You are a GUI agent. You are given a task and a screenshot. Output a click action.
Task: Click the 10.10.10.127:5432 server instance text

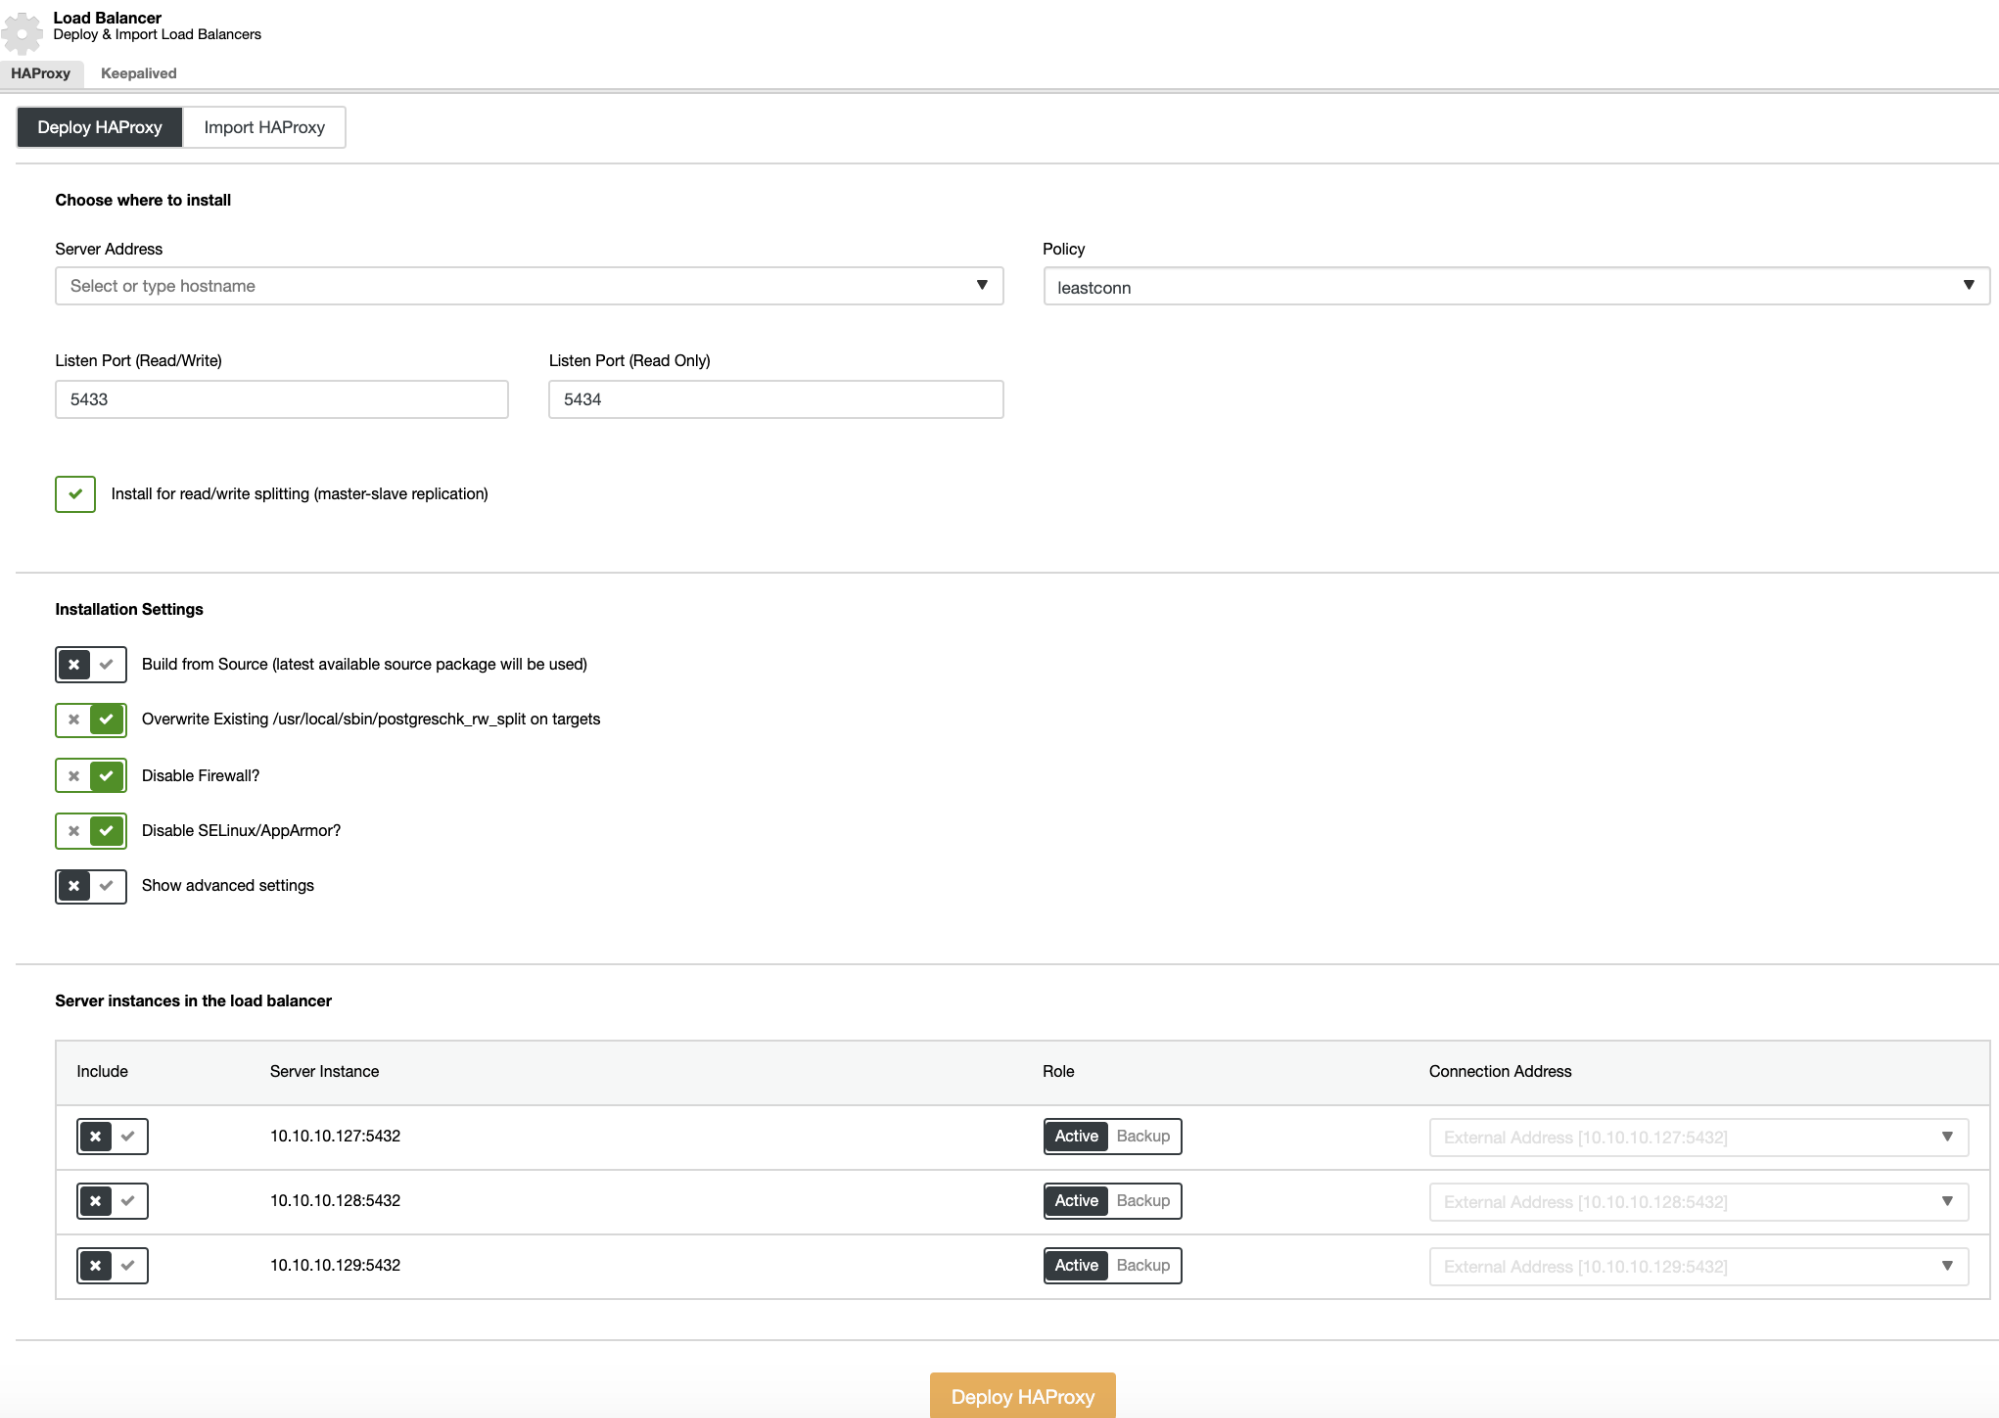click(335, 1136)
